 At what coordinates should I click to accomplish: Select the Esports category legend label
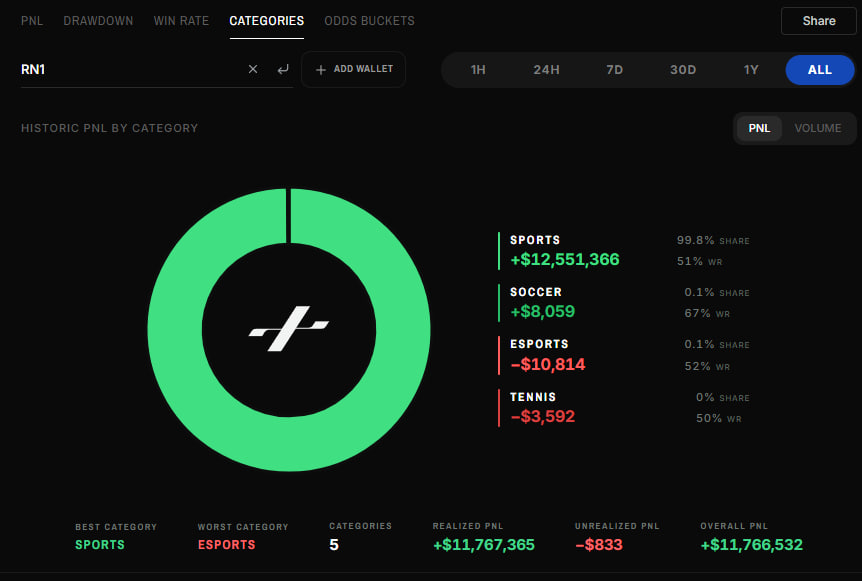pyautogui.click(x=539, y=344)
